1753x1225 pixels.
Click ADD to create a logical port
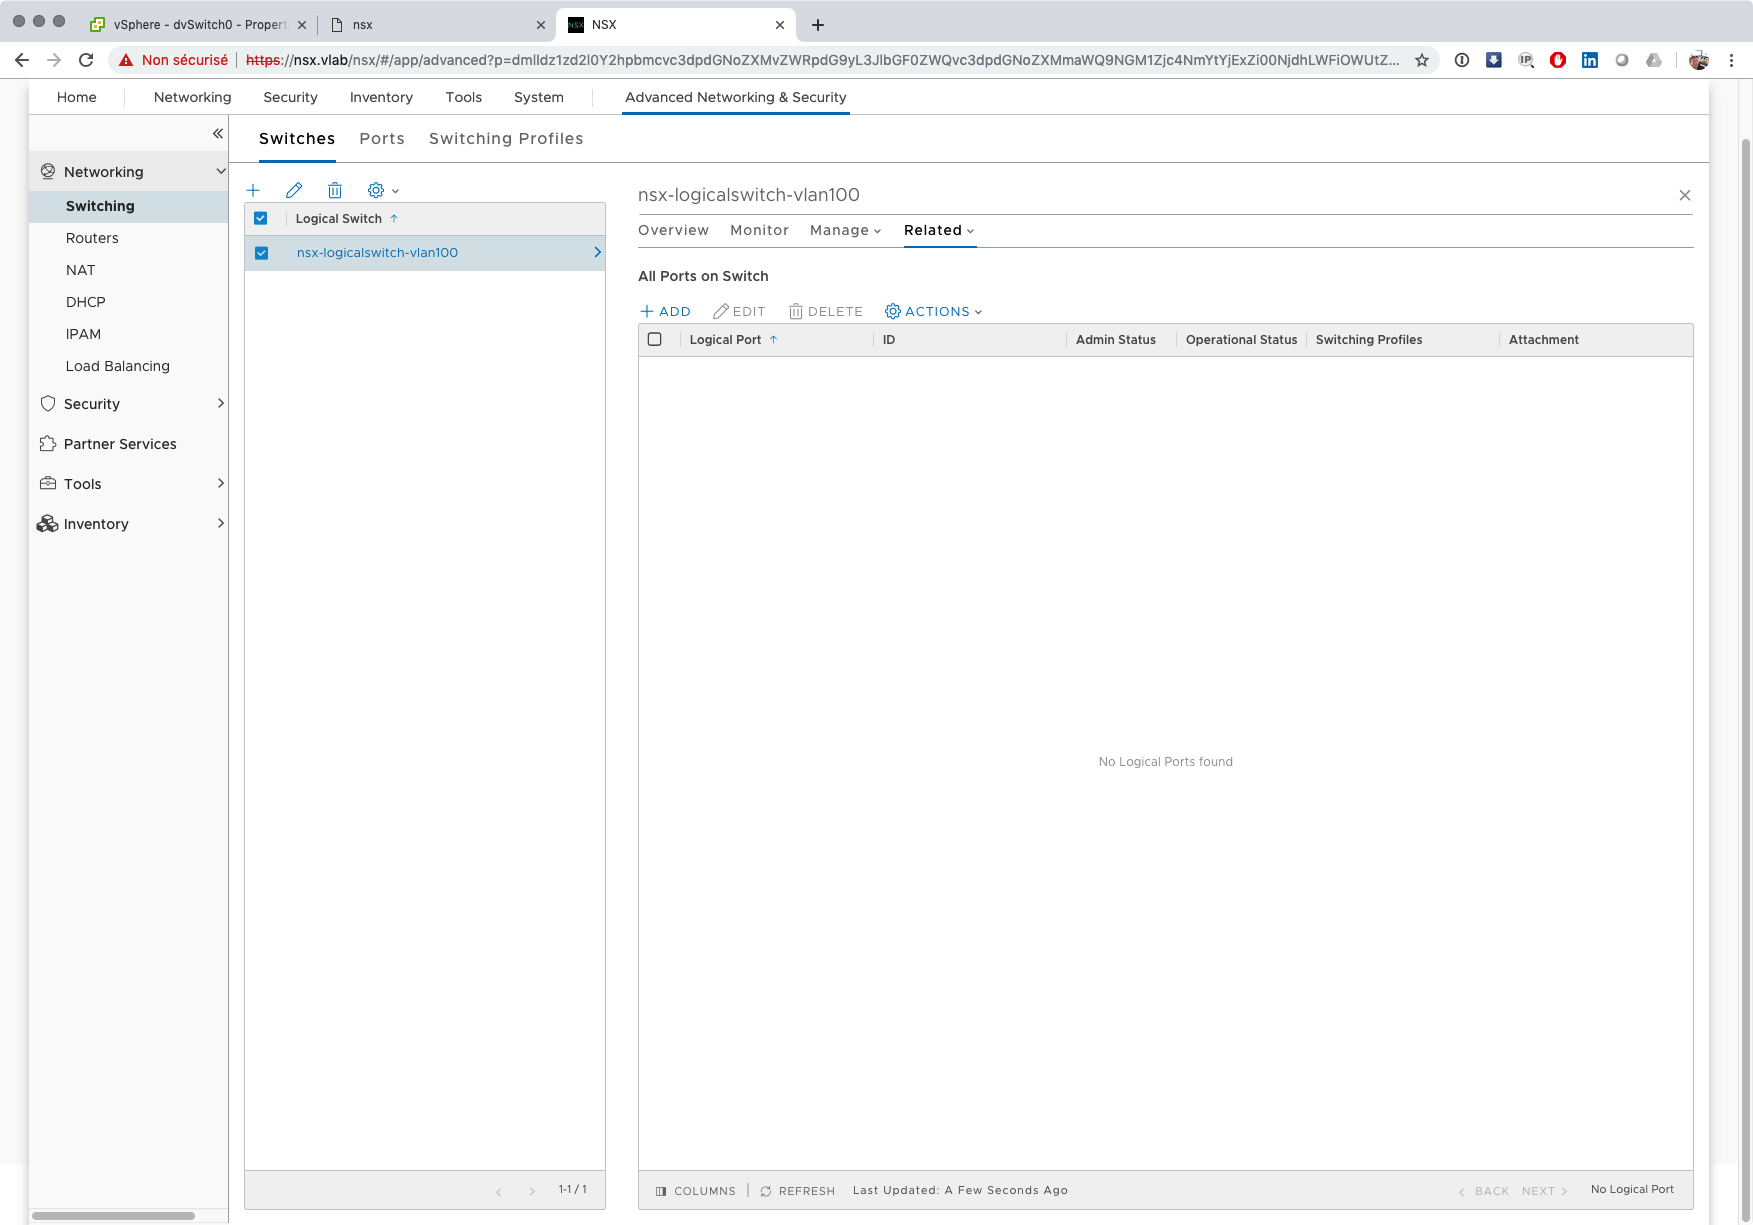[665, 311]
